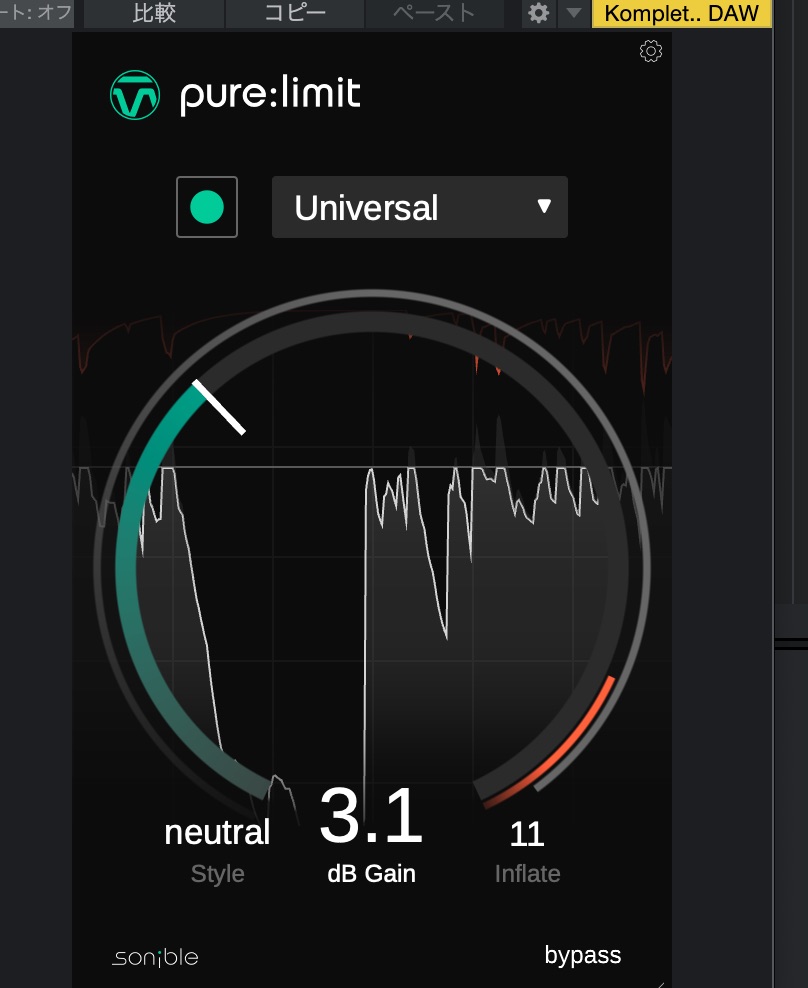The height and width of the screenshot is (988, 808).
Task: Open the Universal profile dropdown
Action: click(x=419, y=207)
